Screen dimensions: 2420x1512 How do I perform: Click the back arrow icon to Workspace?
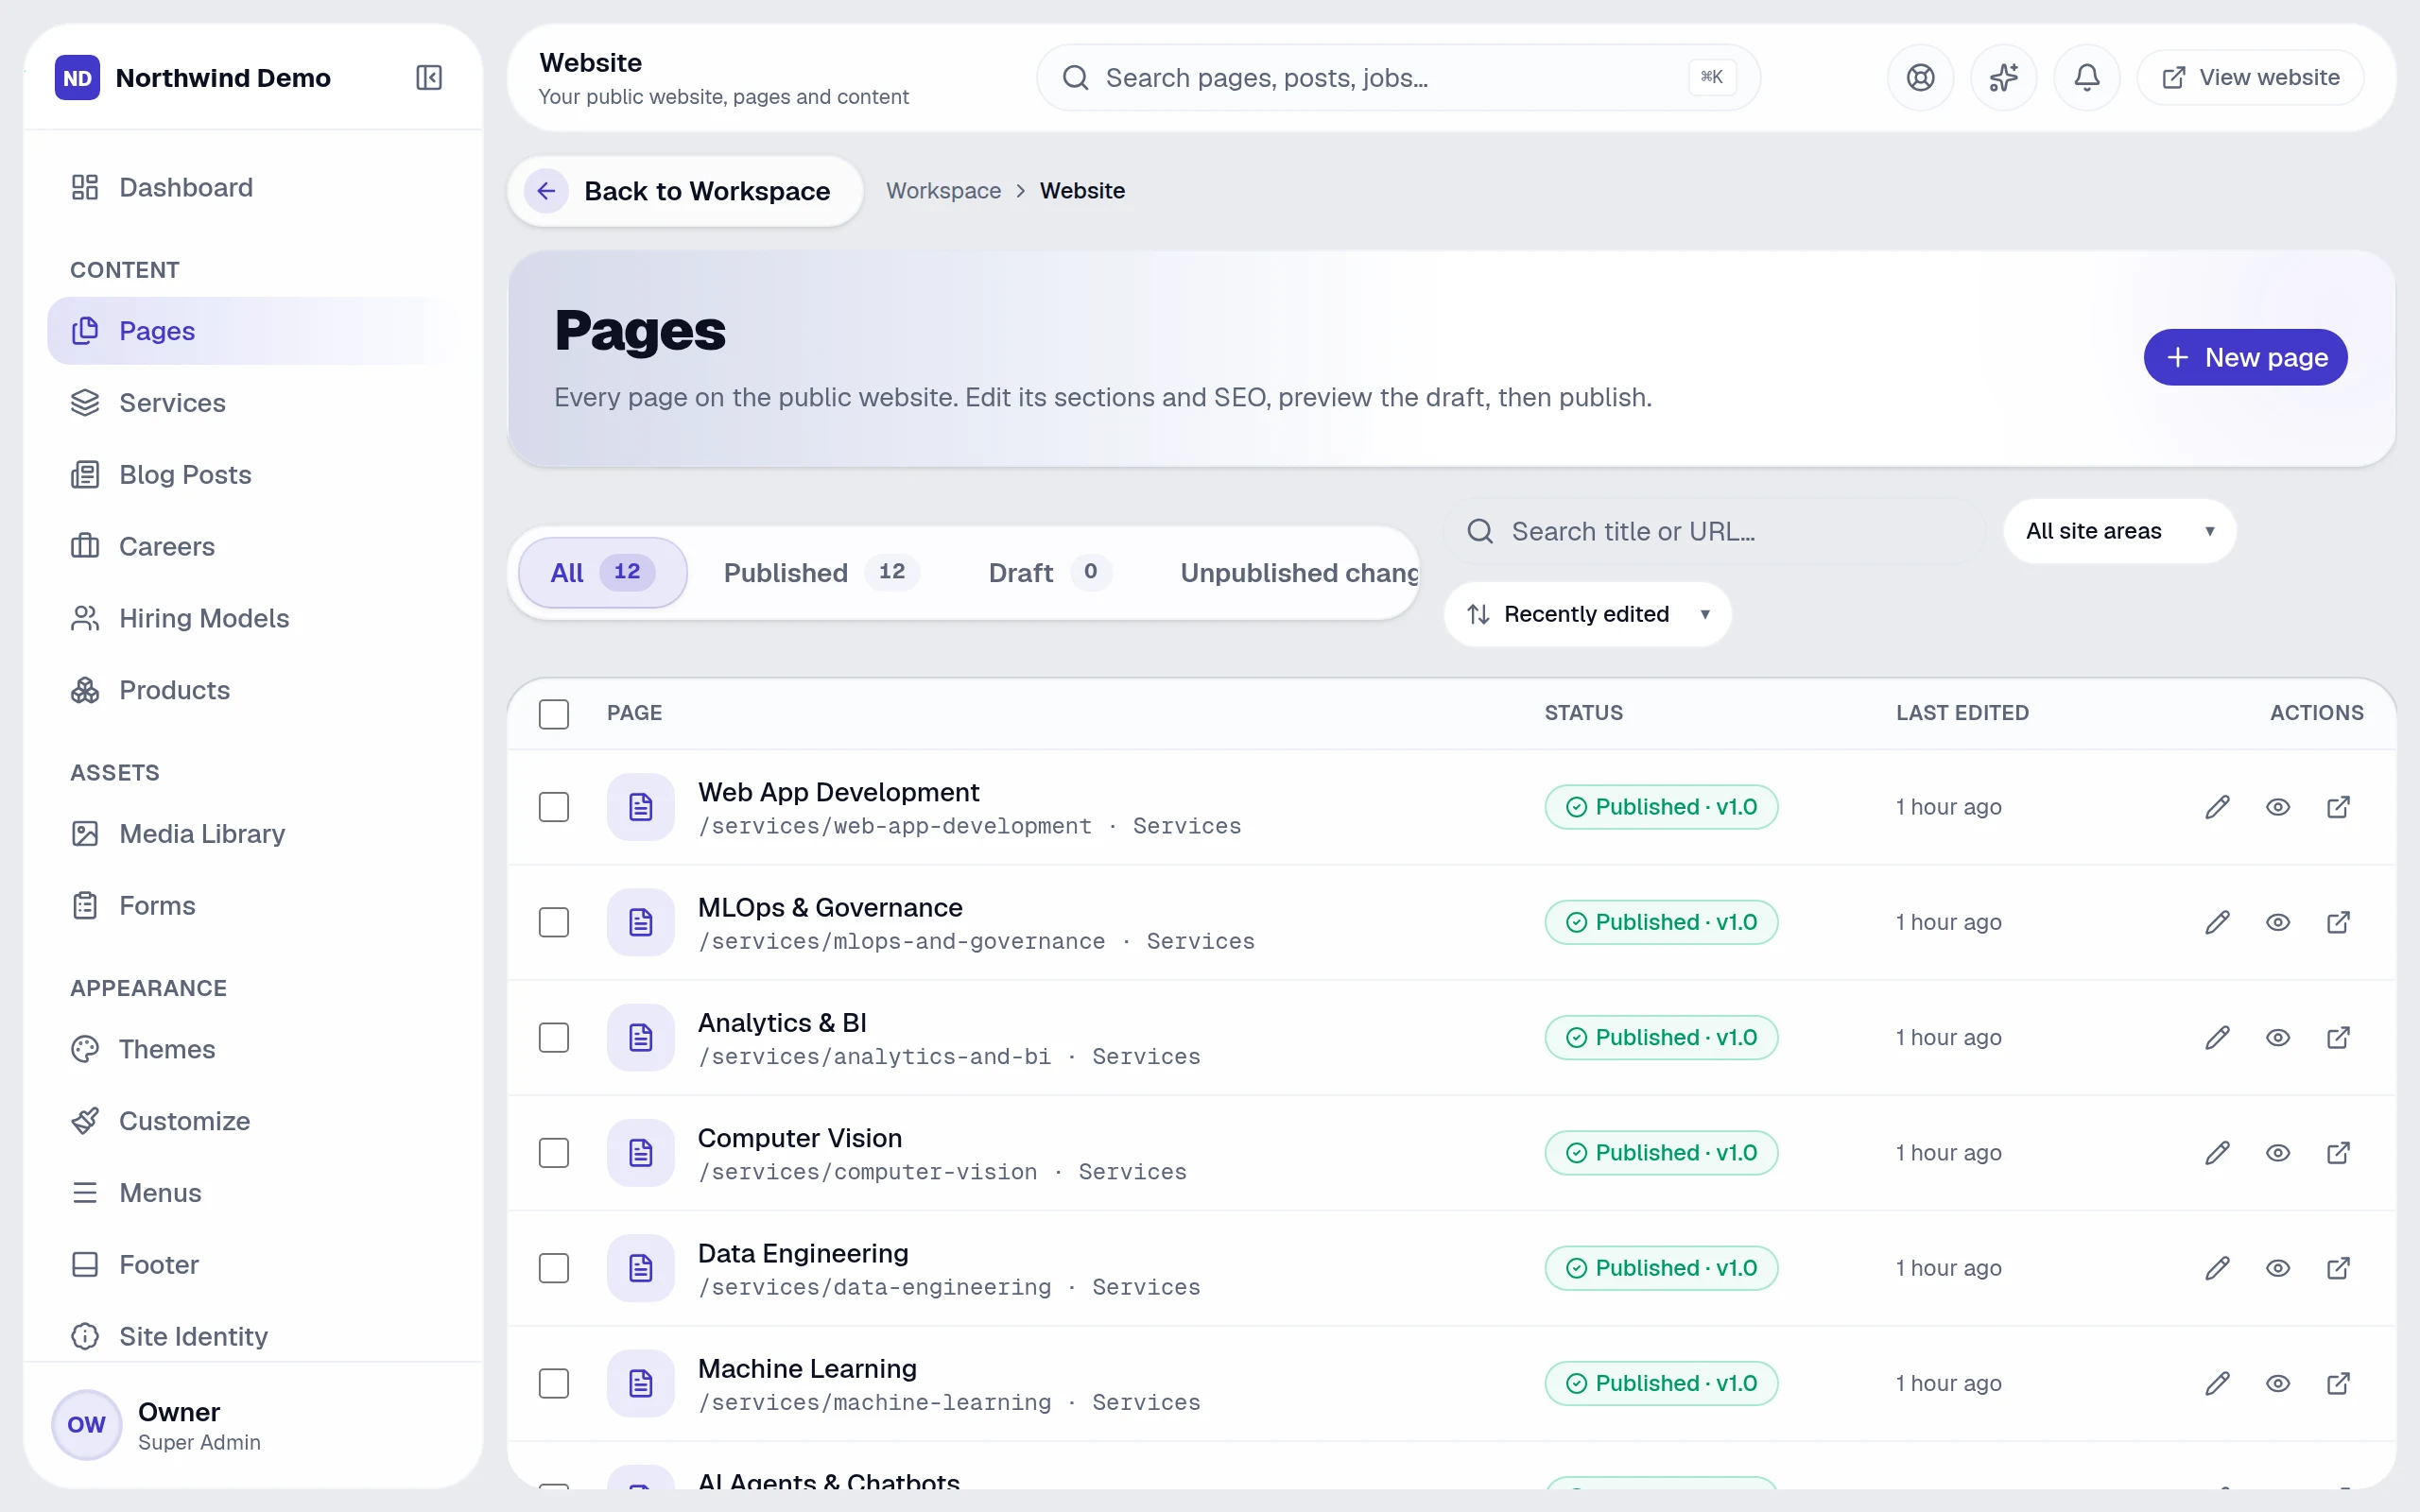[x=546, y=191]
